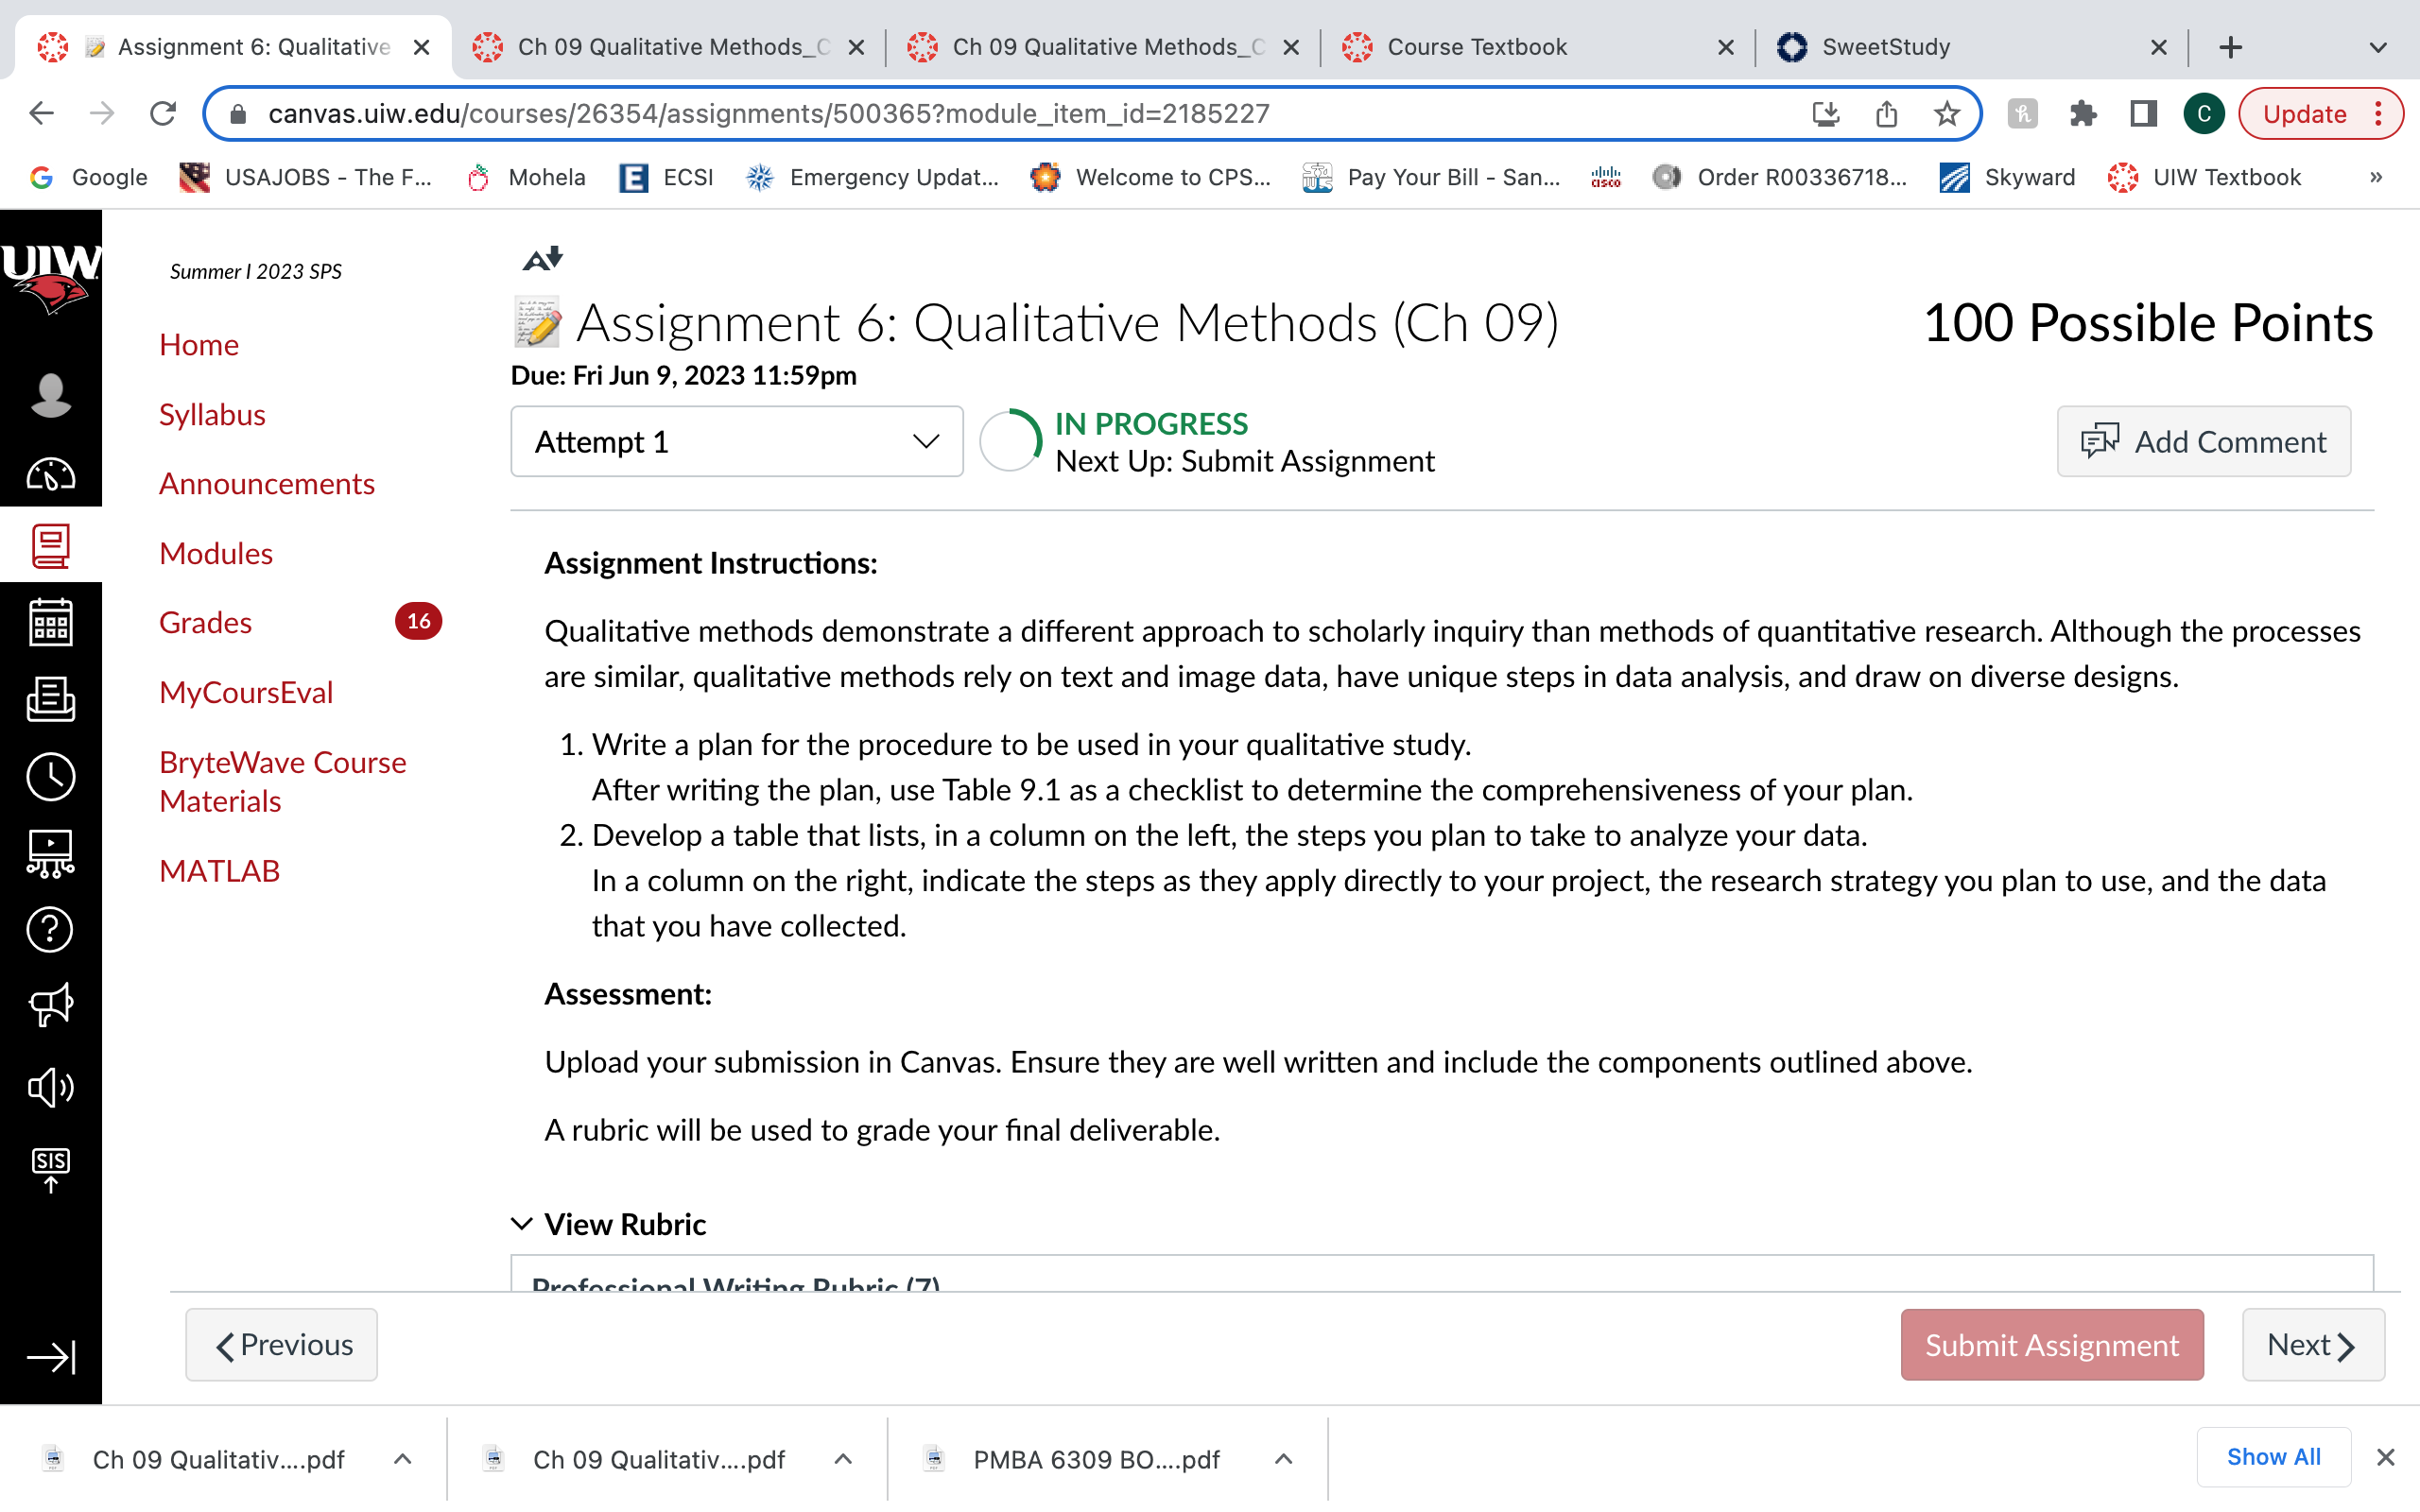Open tab search chevron in tab strip
This screenshot has width=2420, height=1512.
tap(2378, 47)
